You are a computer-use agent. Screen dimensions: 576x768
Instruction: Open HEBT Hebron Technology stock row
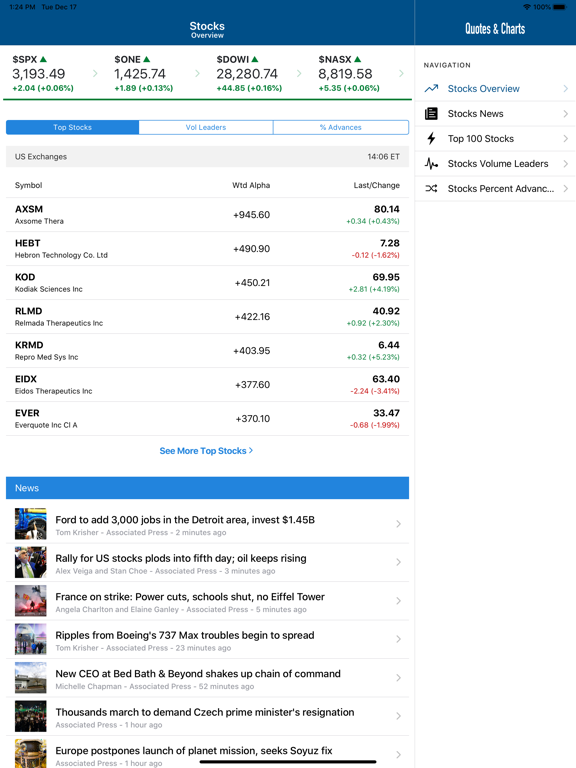[207, 249]
